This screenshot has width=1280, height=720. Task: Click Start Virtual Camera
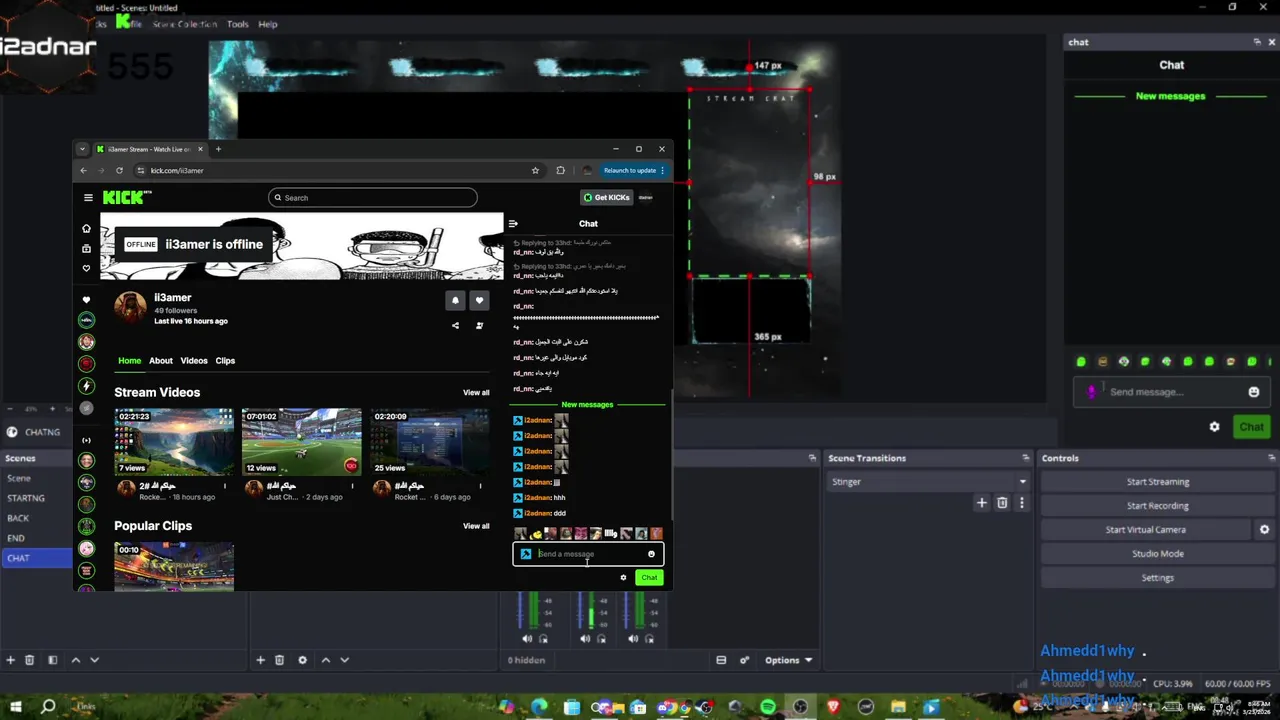pyautogui.click(x=1146, y=530)
